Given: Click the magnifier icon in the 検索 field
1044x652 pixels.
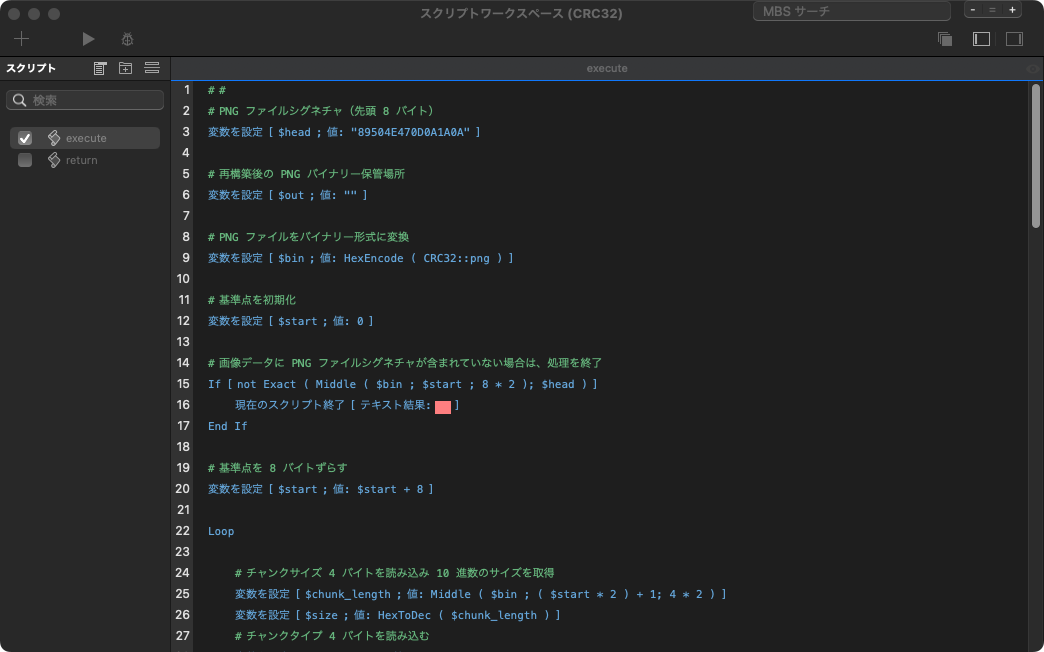Looking at the screenshot, I should coord(20,100).
